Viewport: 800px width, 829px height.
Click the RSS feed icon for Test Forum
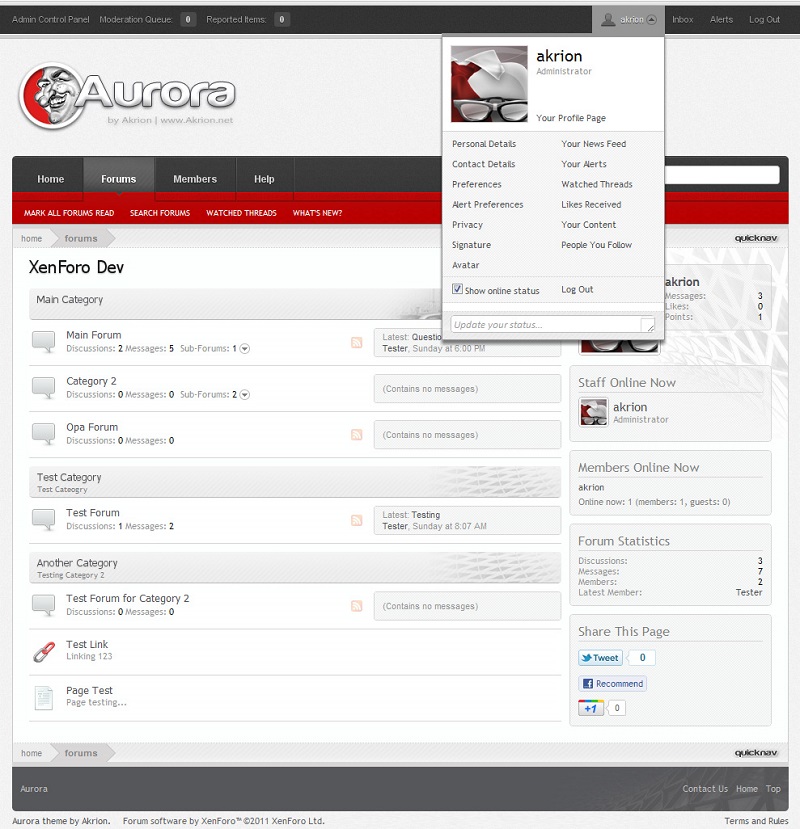point(357,520)
